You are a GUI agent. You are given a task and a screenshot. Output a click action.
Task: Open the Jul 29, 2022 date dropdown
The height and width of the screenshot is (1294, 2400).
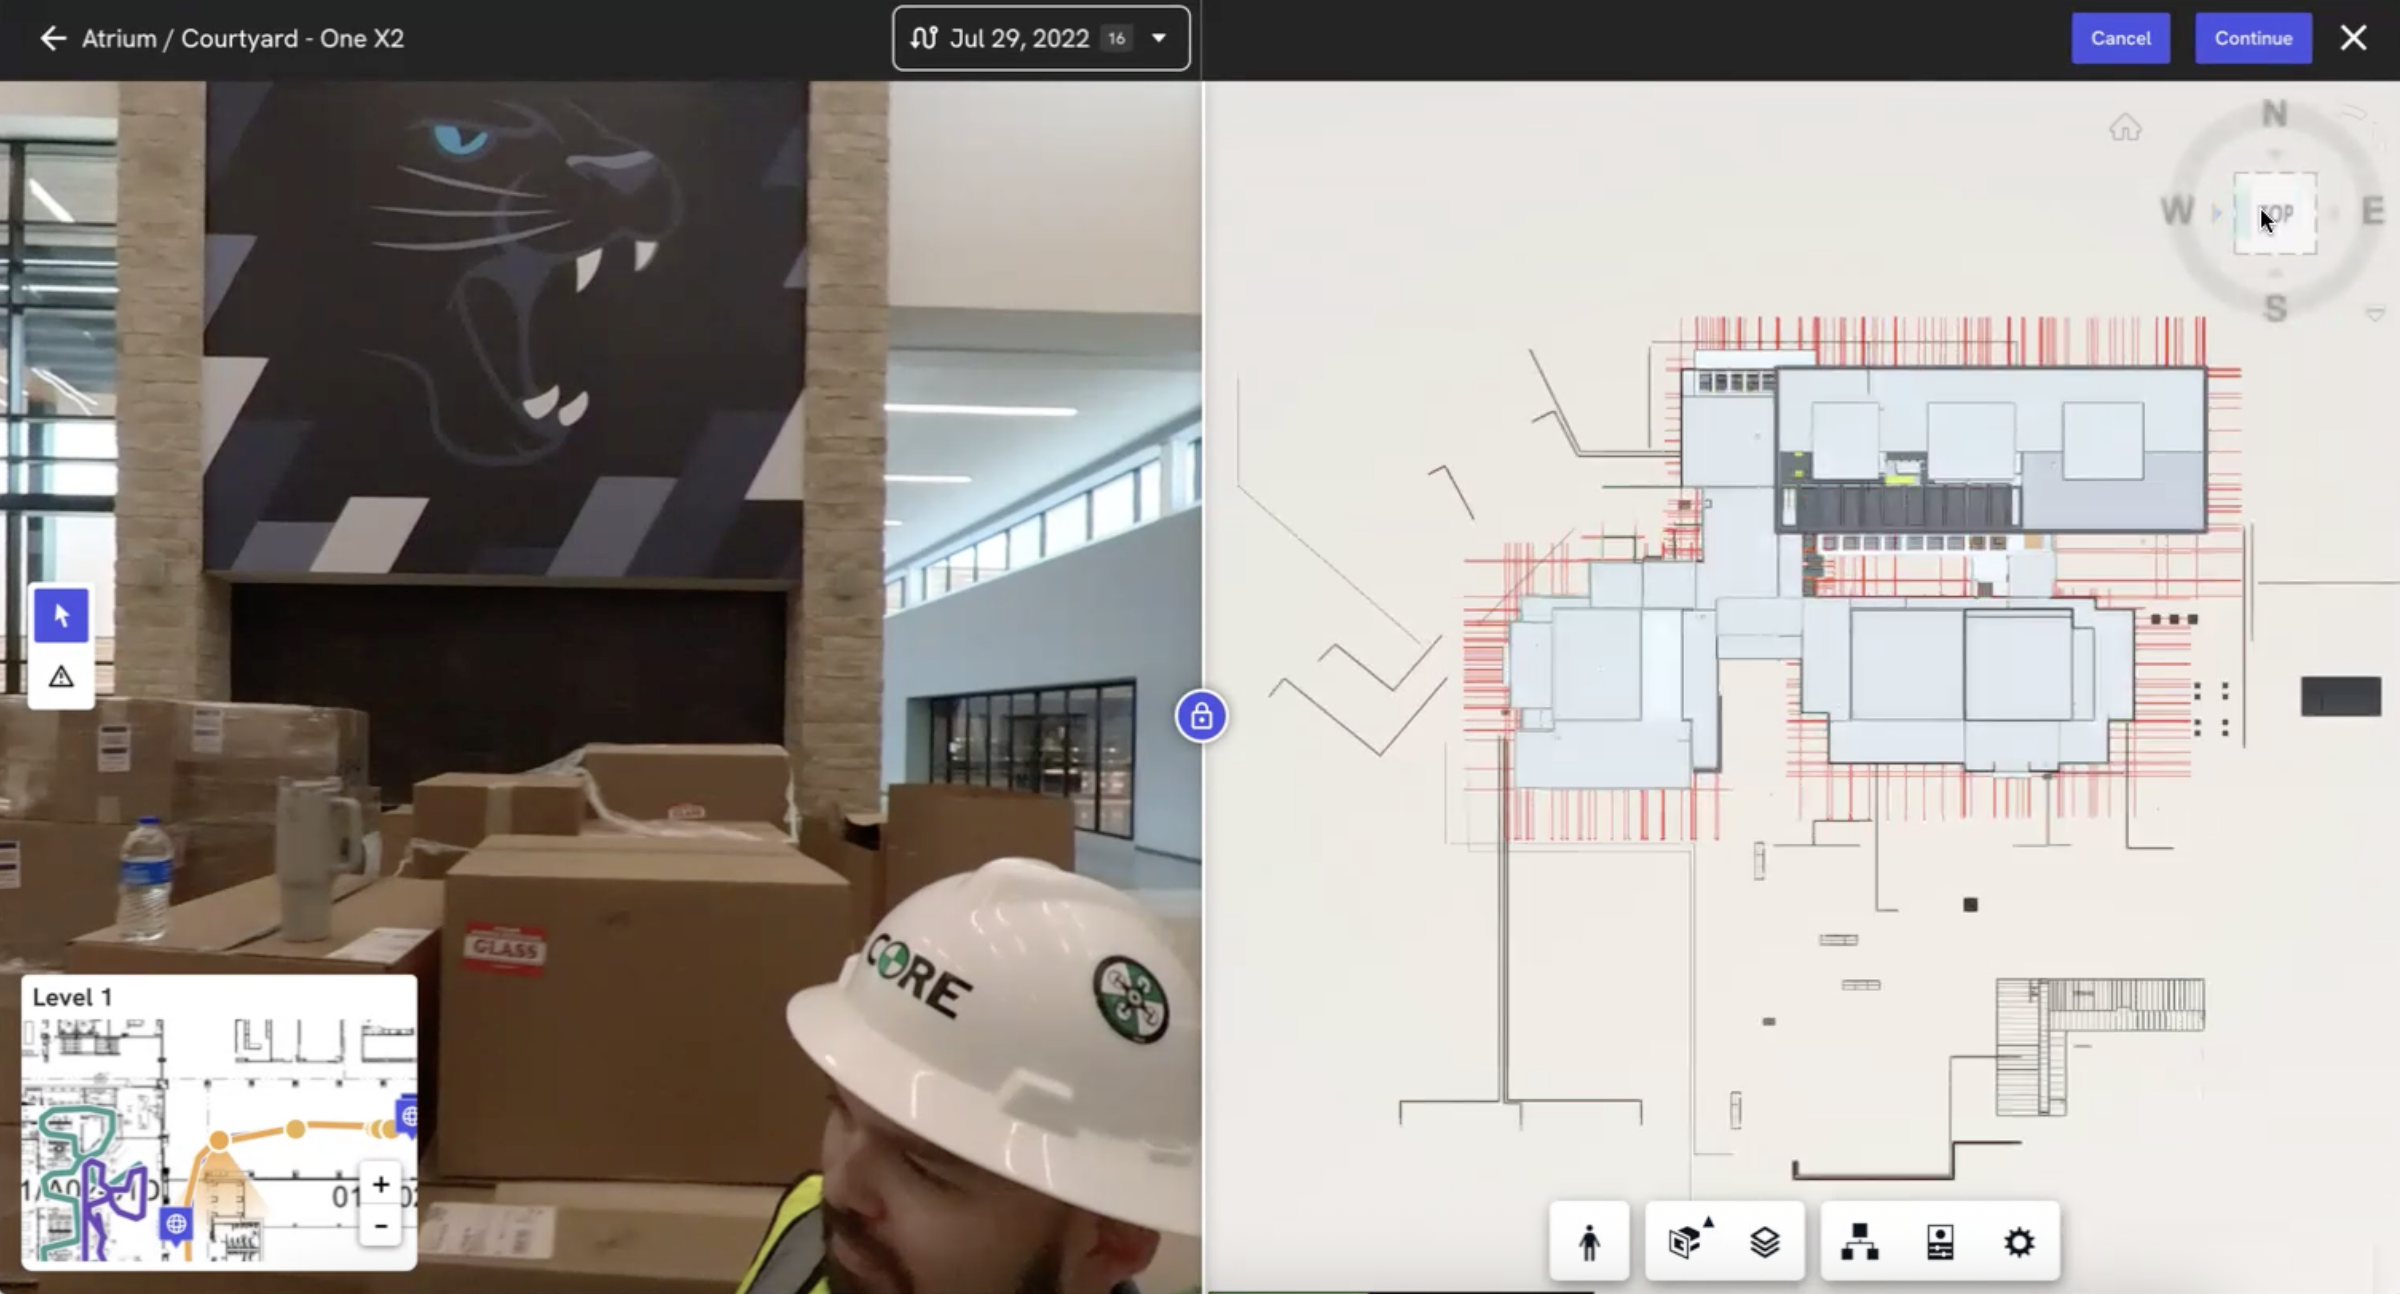[1041, 38]
